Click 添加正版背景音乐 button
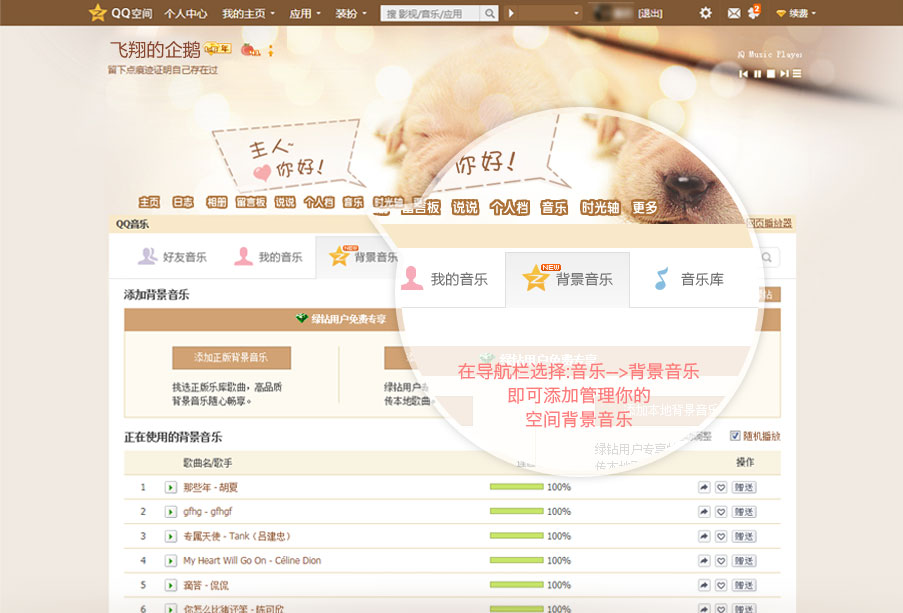Screen dimensions: 903x613 pos(232,358)
